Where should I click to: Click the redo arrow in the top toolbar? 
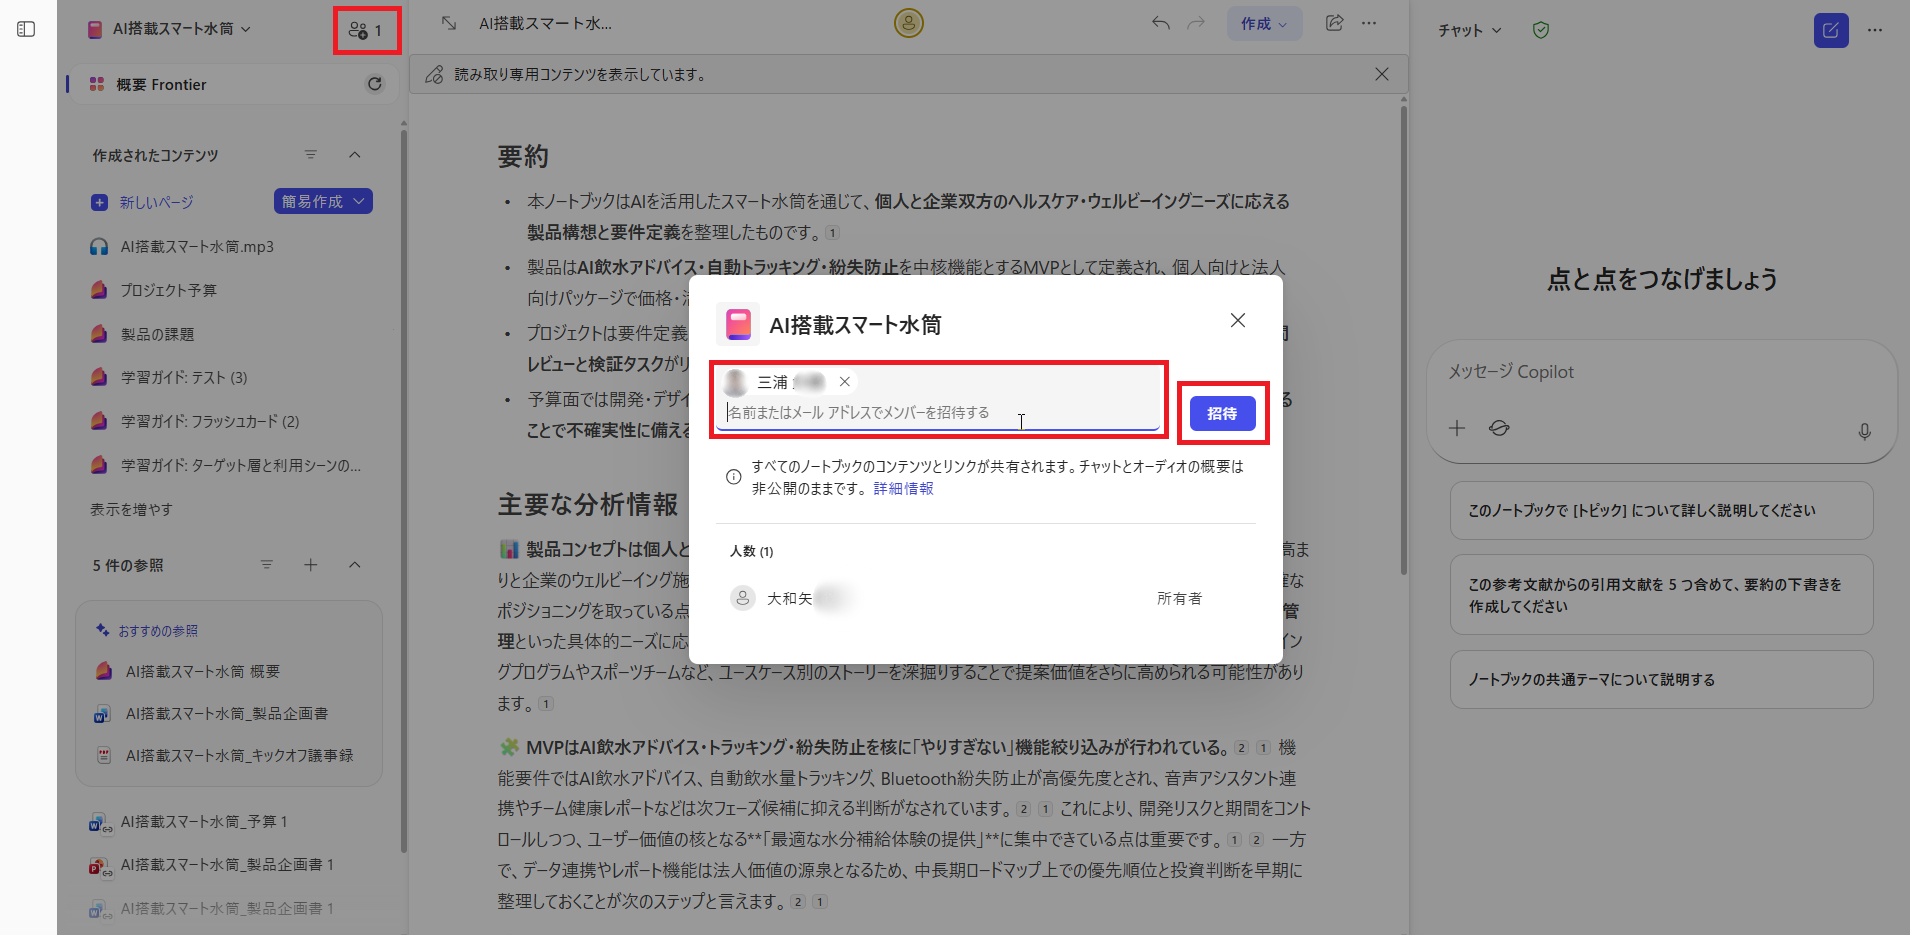[1196, 23]
